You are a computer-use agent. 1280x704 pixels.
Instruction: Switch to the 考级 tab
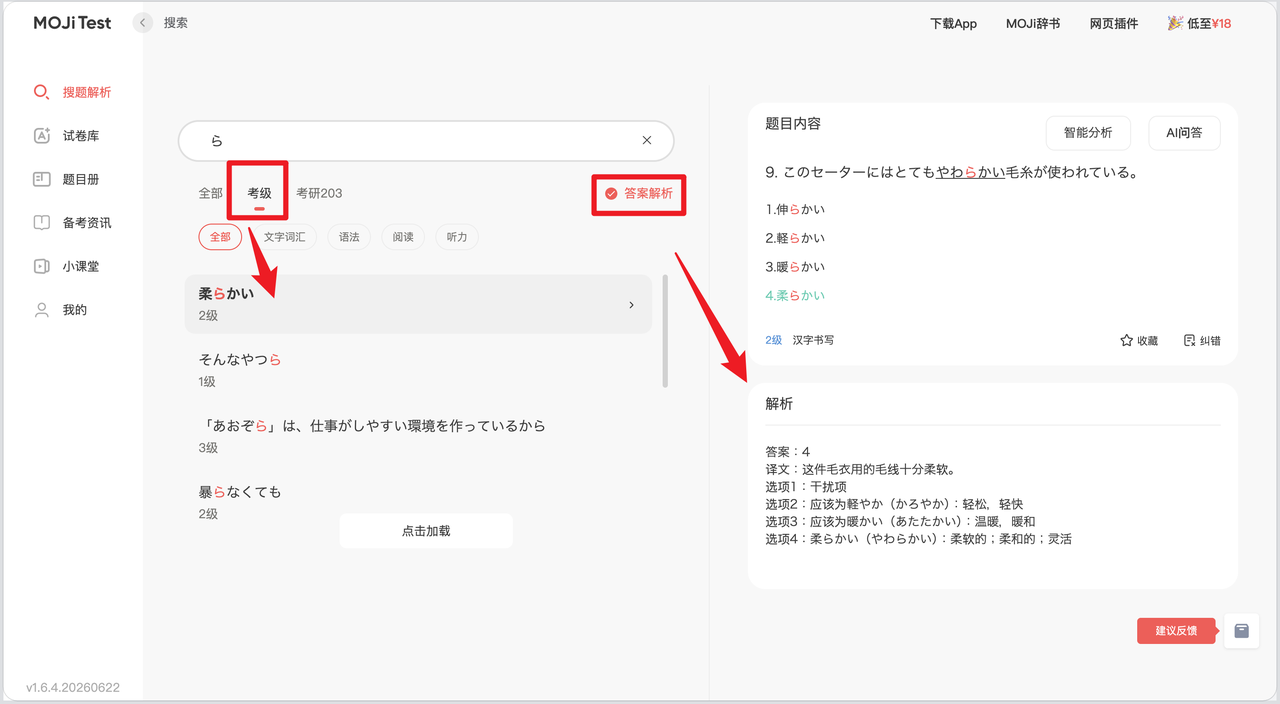(x=259, y=193)
